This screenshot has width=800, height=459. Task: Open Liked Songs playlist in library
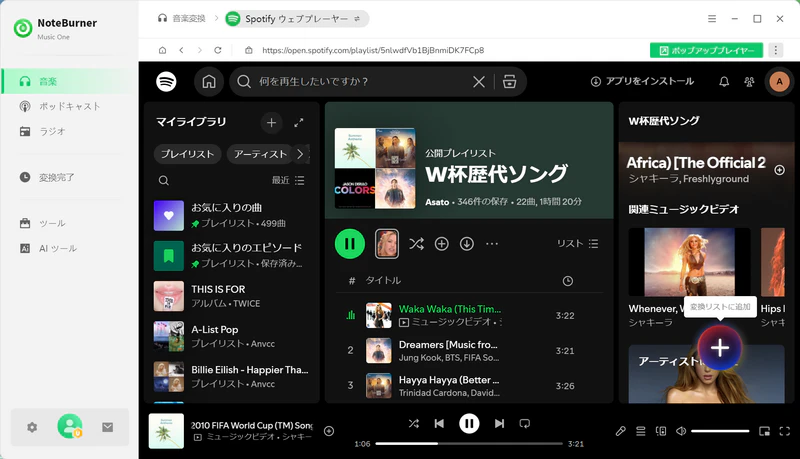(x=231, y=215)
